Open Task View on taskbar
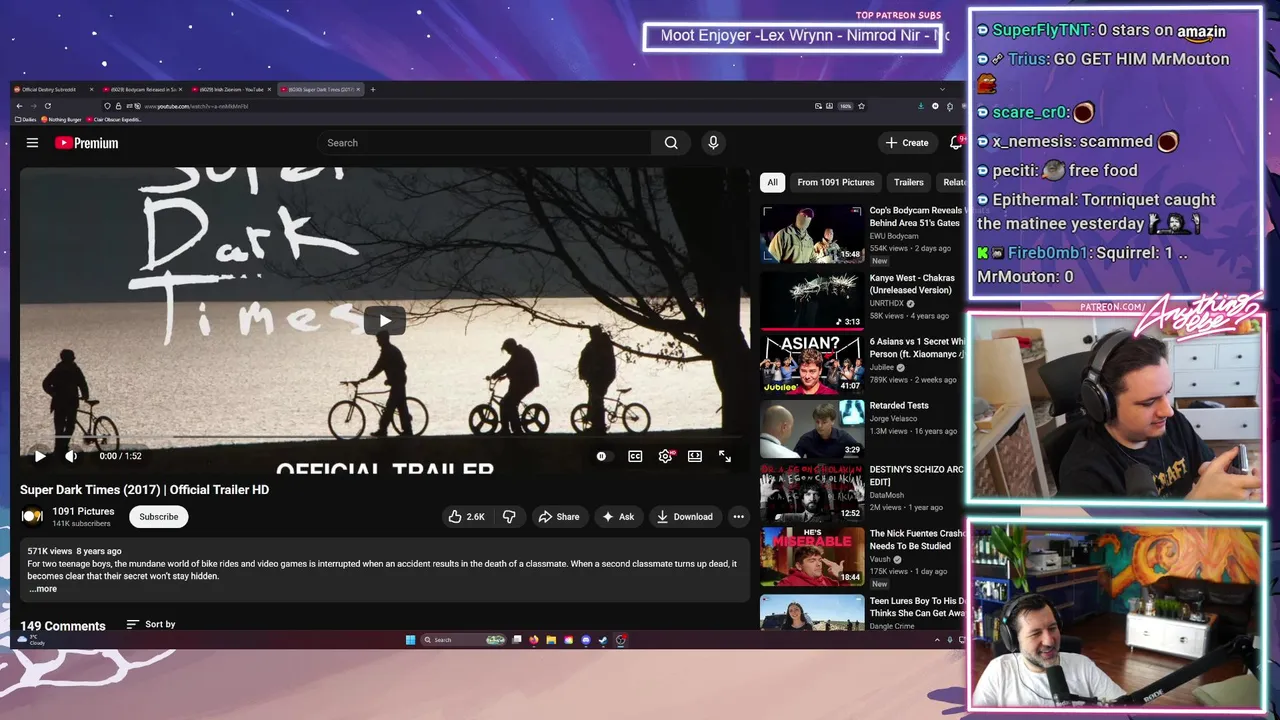This screenshot has width=1280, height=720. [x=517, y=640]
